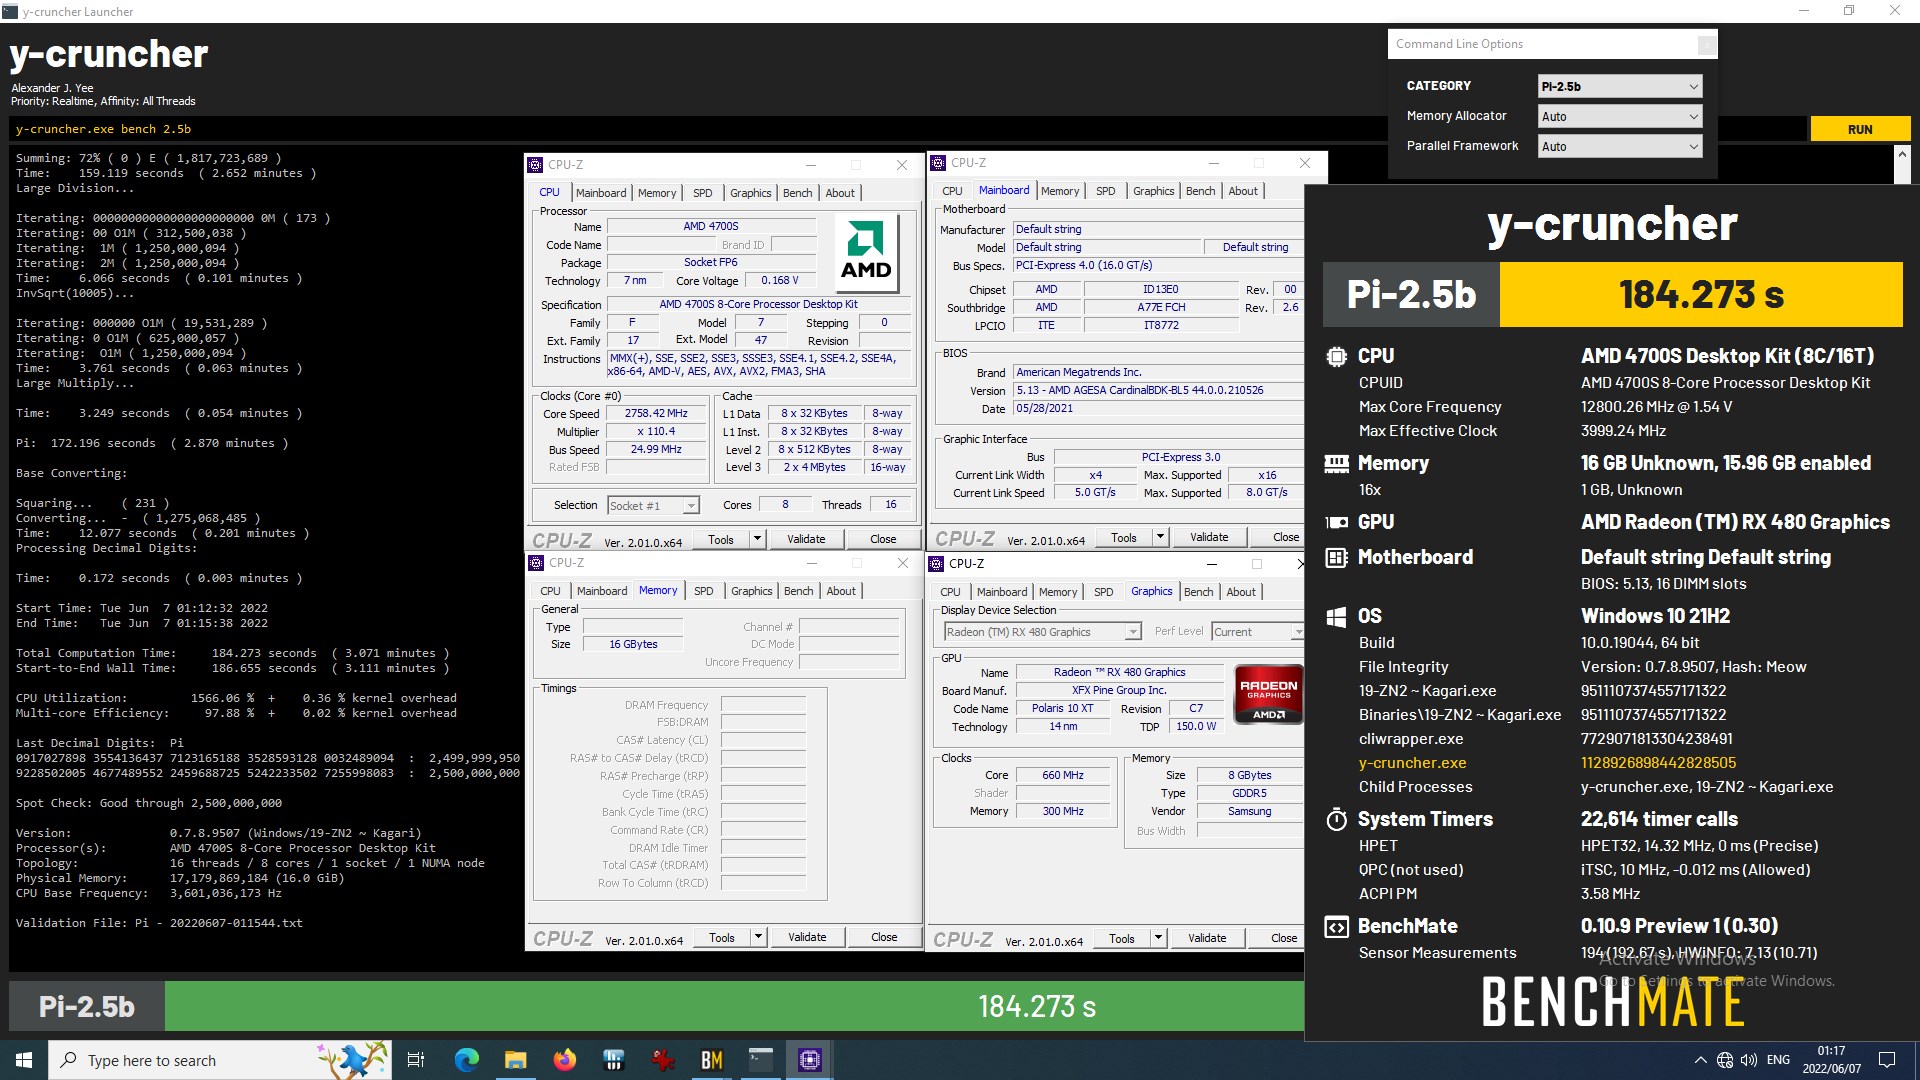This screenshot has height=1080, width=1920.
Task: Click the BenchMate code-bracket icon
Action: click(x=1336, y=927)
